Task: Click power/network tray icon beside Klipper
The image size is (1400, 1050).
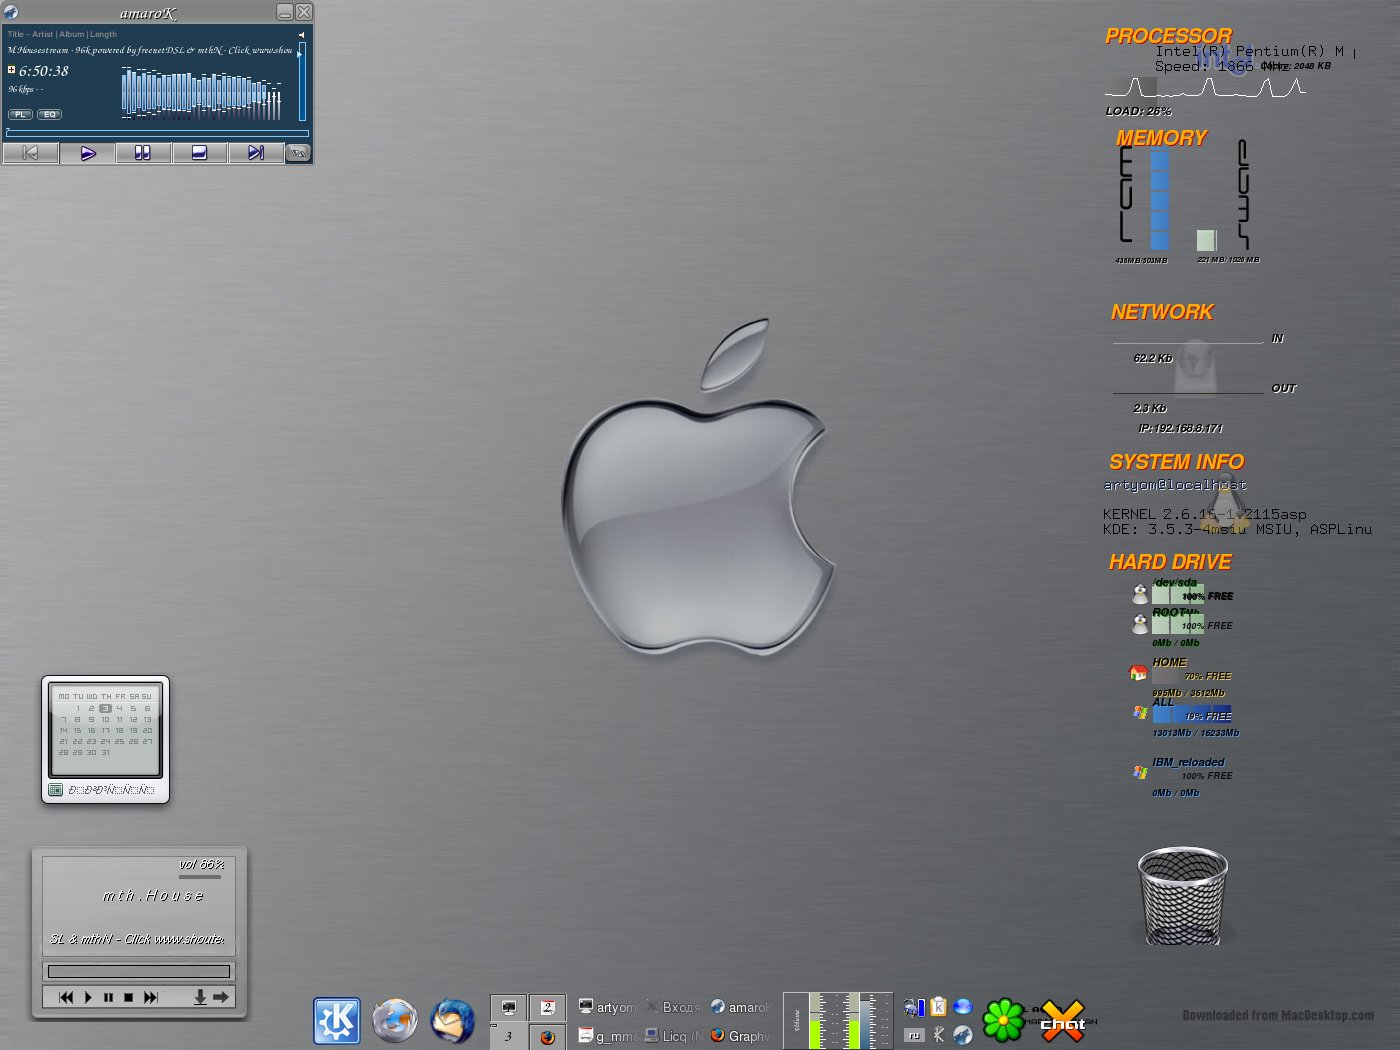Action: pyautogui.click(x=914, y=1007)
